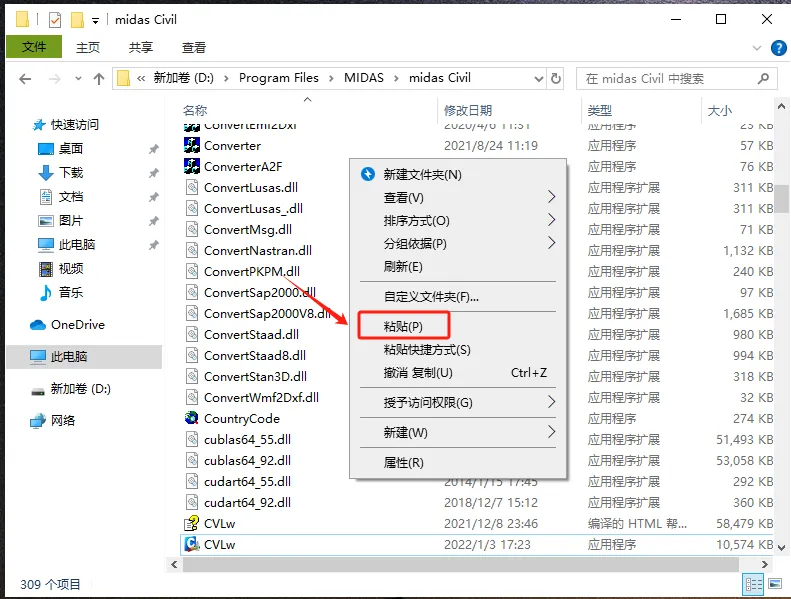Expand 授予访问权限(G) submenu arrow

click(551, 402)
